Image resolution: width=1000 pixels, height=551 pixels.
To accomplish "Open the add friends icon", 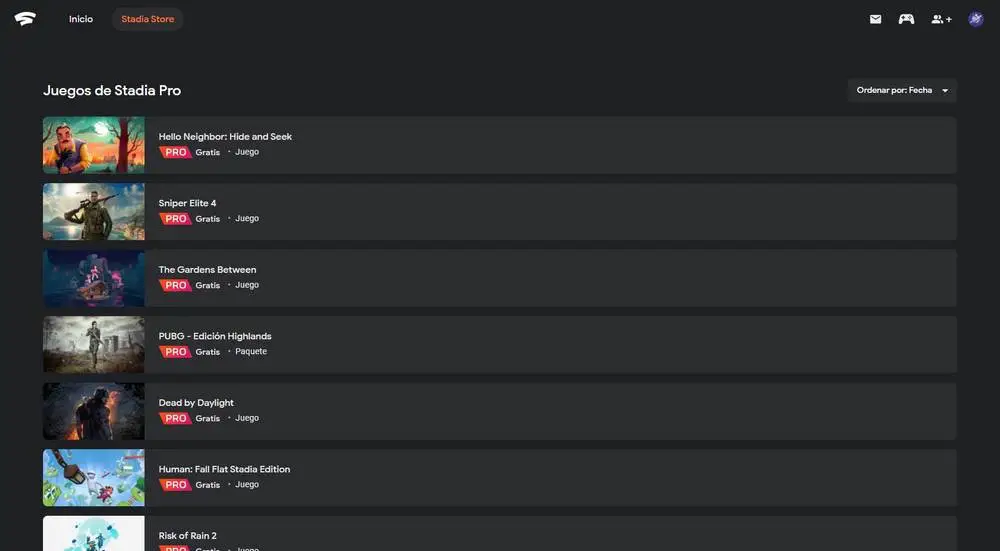I will (x=941, y=19).
